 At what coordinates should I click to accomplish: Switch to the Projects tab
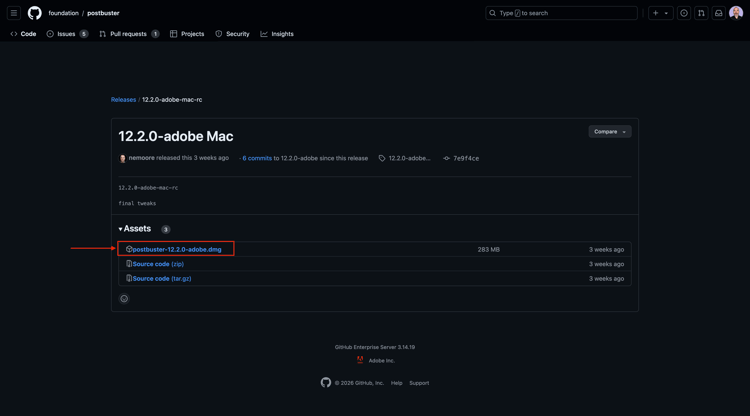point(187,34)
